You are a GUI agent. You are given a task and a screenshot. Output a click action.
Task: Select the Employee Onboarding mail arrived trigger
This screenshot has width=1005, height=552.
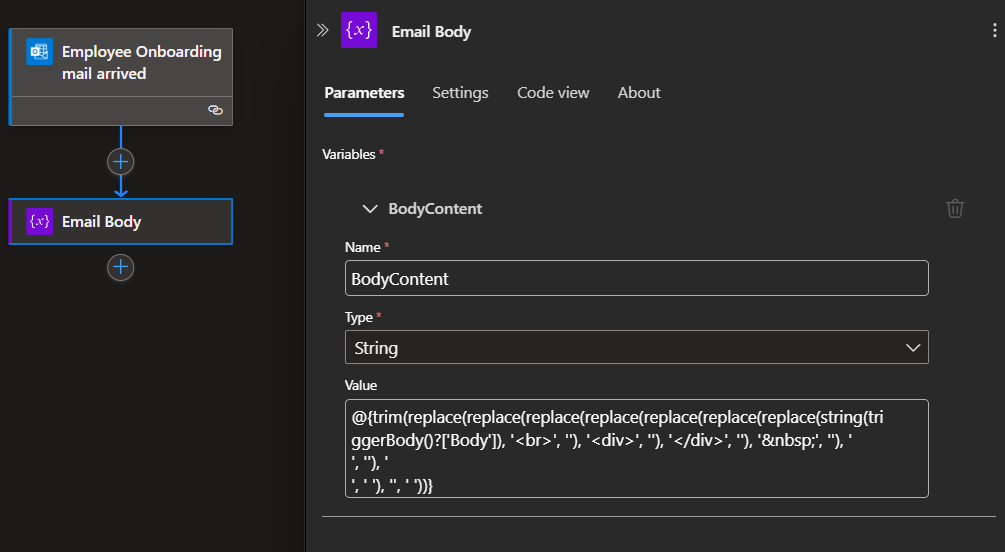point(140,62)
